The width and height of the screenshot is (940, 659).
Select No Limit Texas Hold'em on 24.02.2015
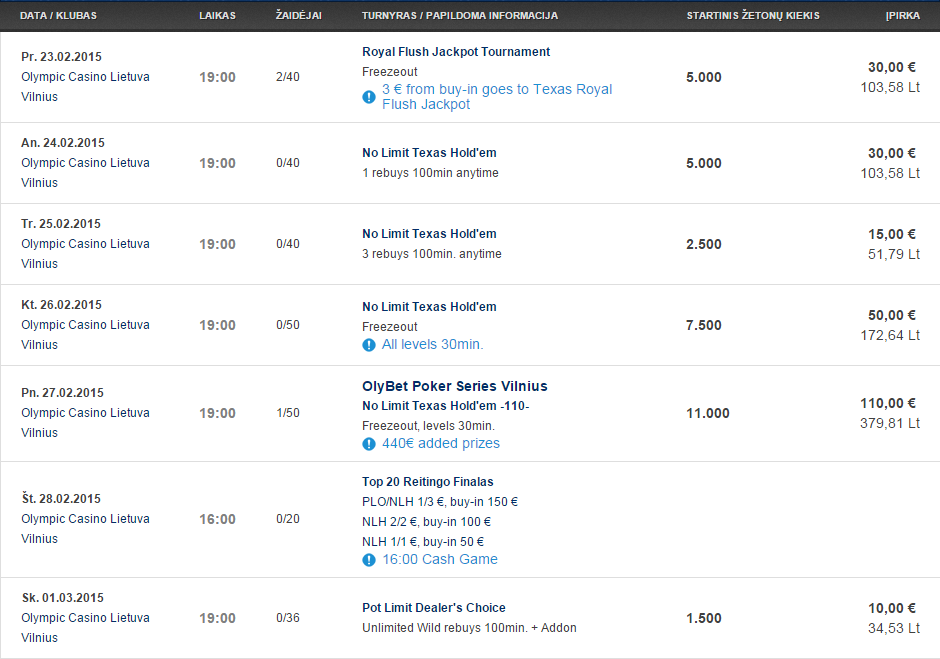click(429, 152)
